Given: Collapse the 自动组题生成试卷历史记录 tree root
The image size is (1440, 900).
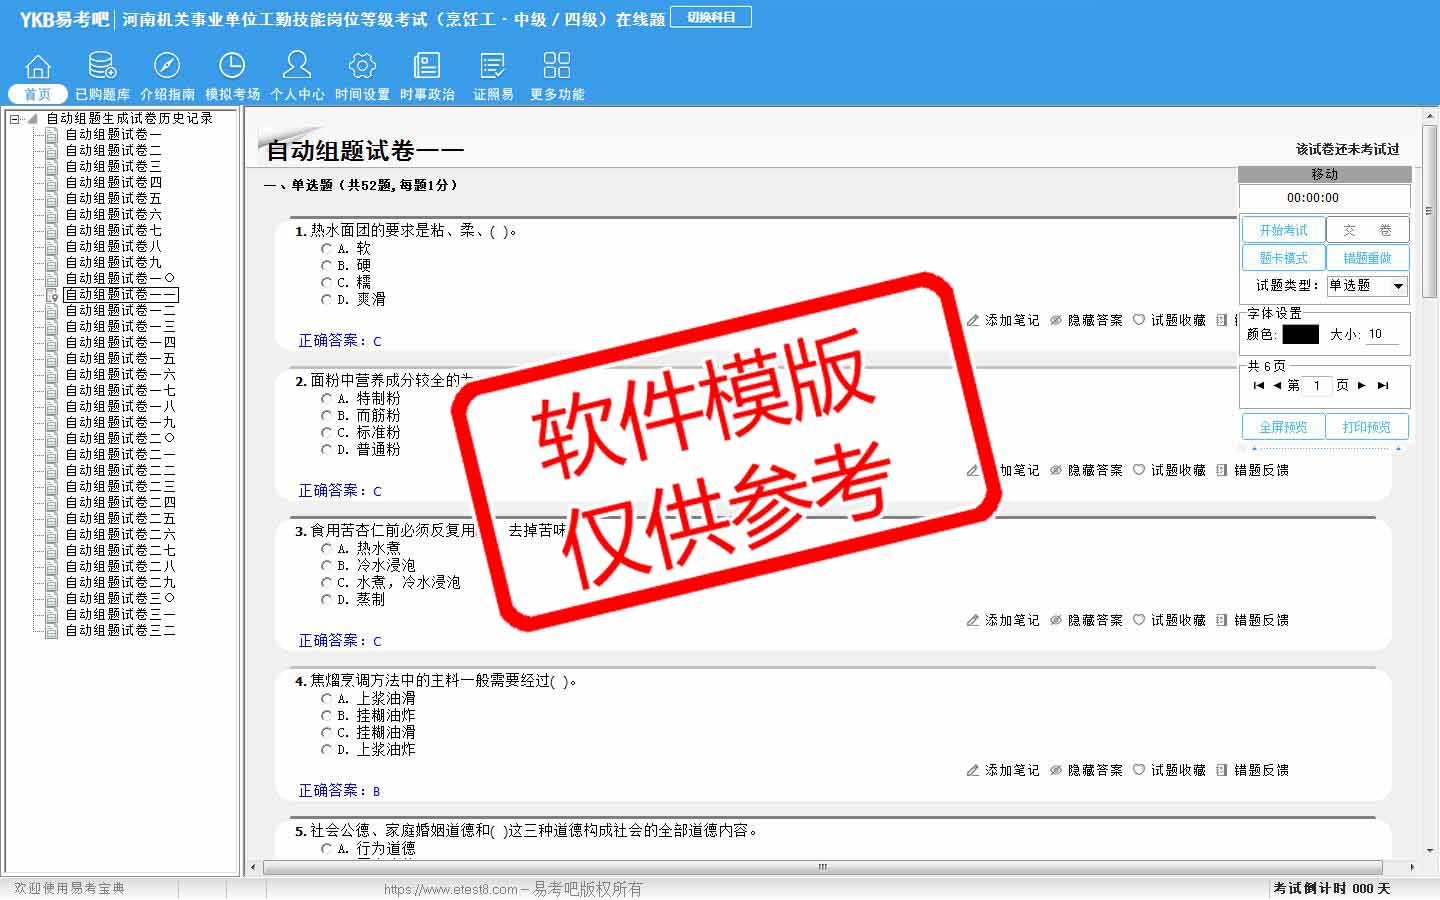Looking at the screenshot, I should 14,118.
